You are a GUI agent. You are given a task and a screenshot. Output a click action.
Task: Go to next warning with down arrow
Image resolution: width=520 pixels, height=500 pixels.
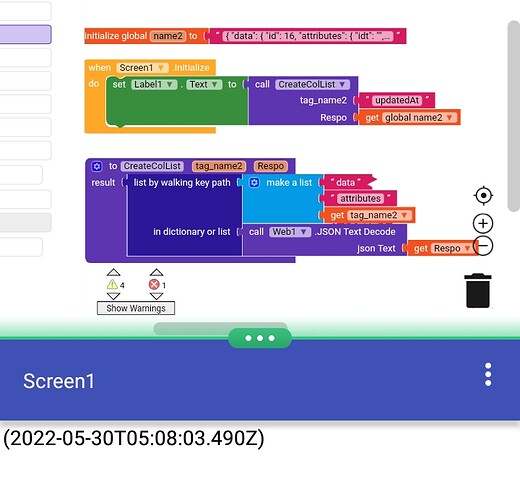click(x=113, y=296)
